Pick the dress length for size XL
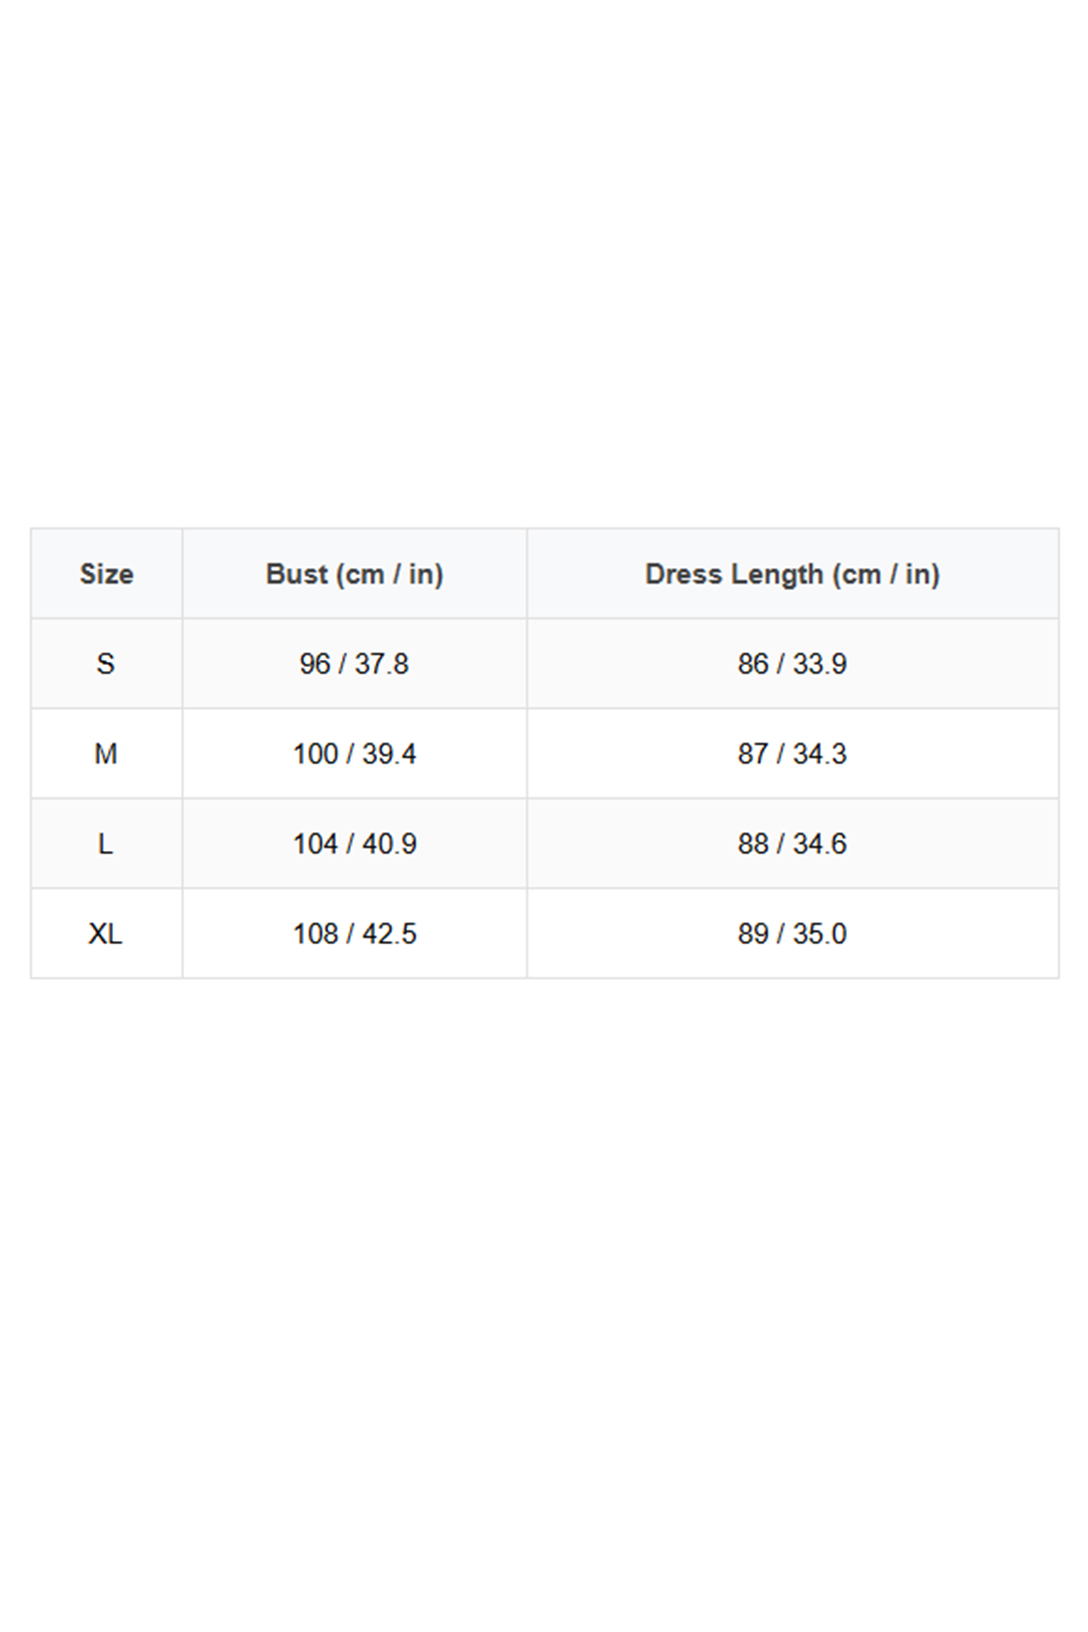 pyautogui.click(x=792, y=934)
